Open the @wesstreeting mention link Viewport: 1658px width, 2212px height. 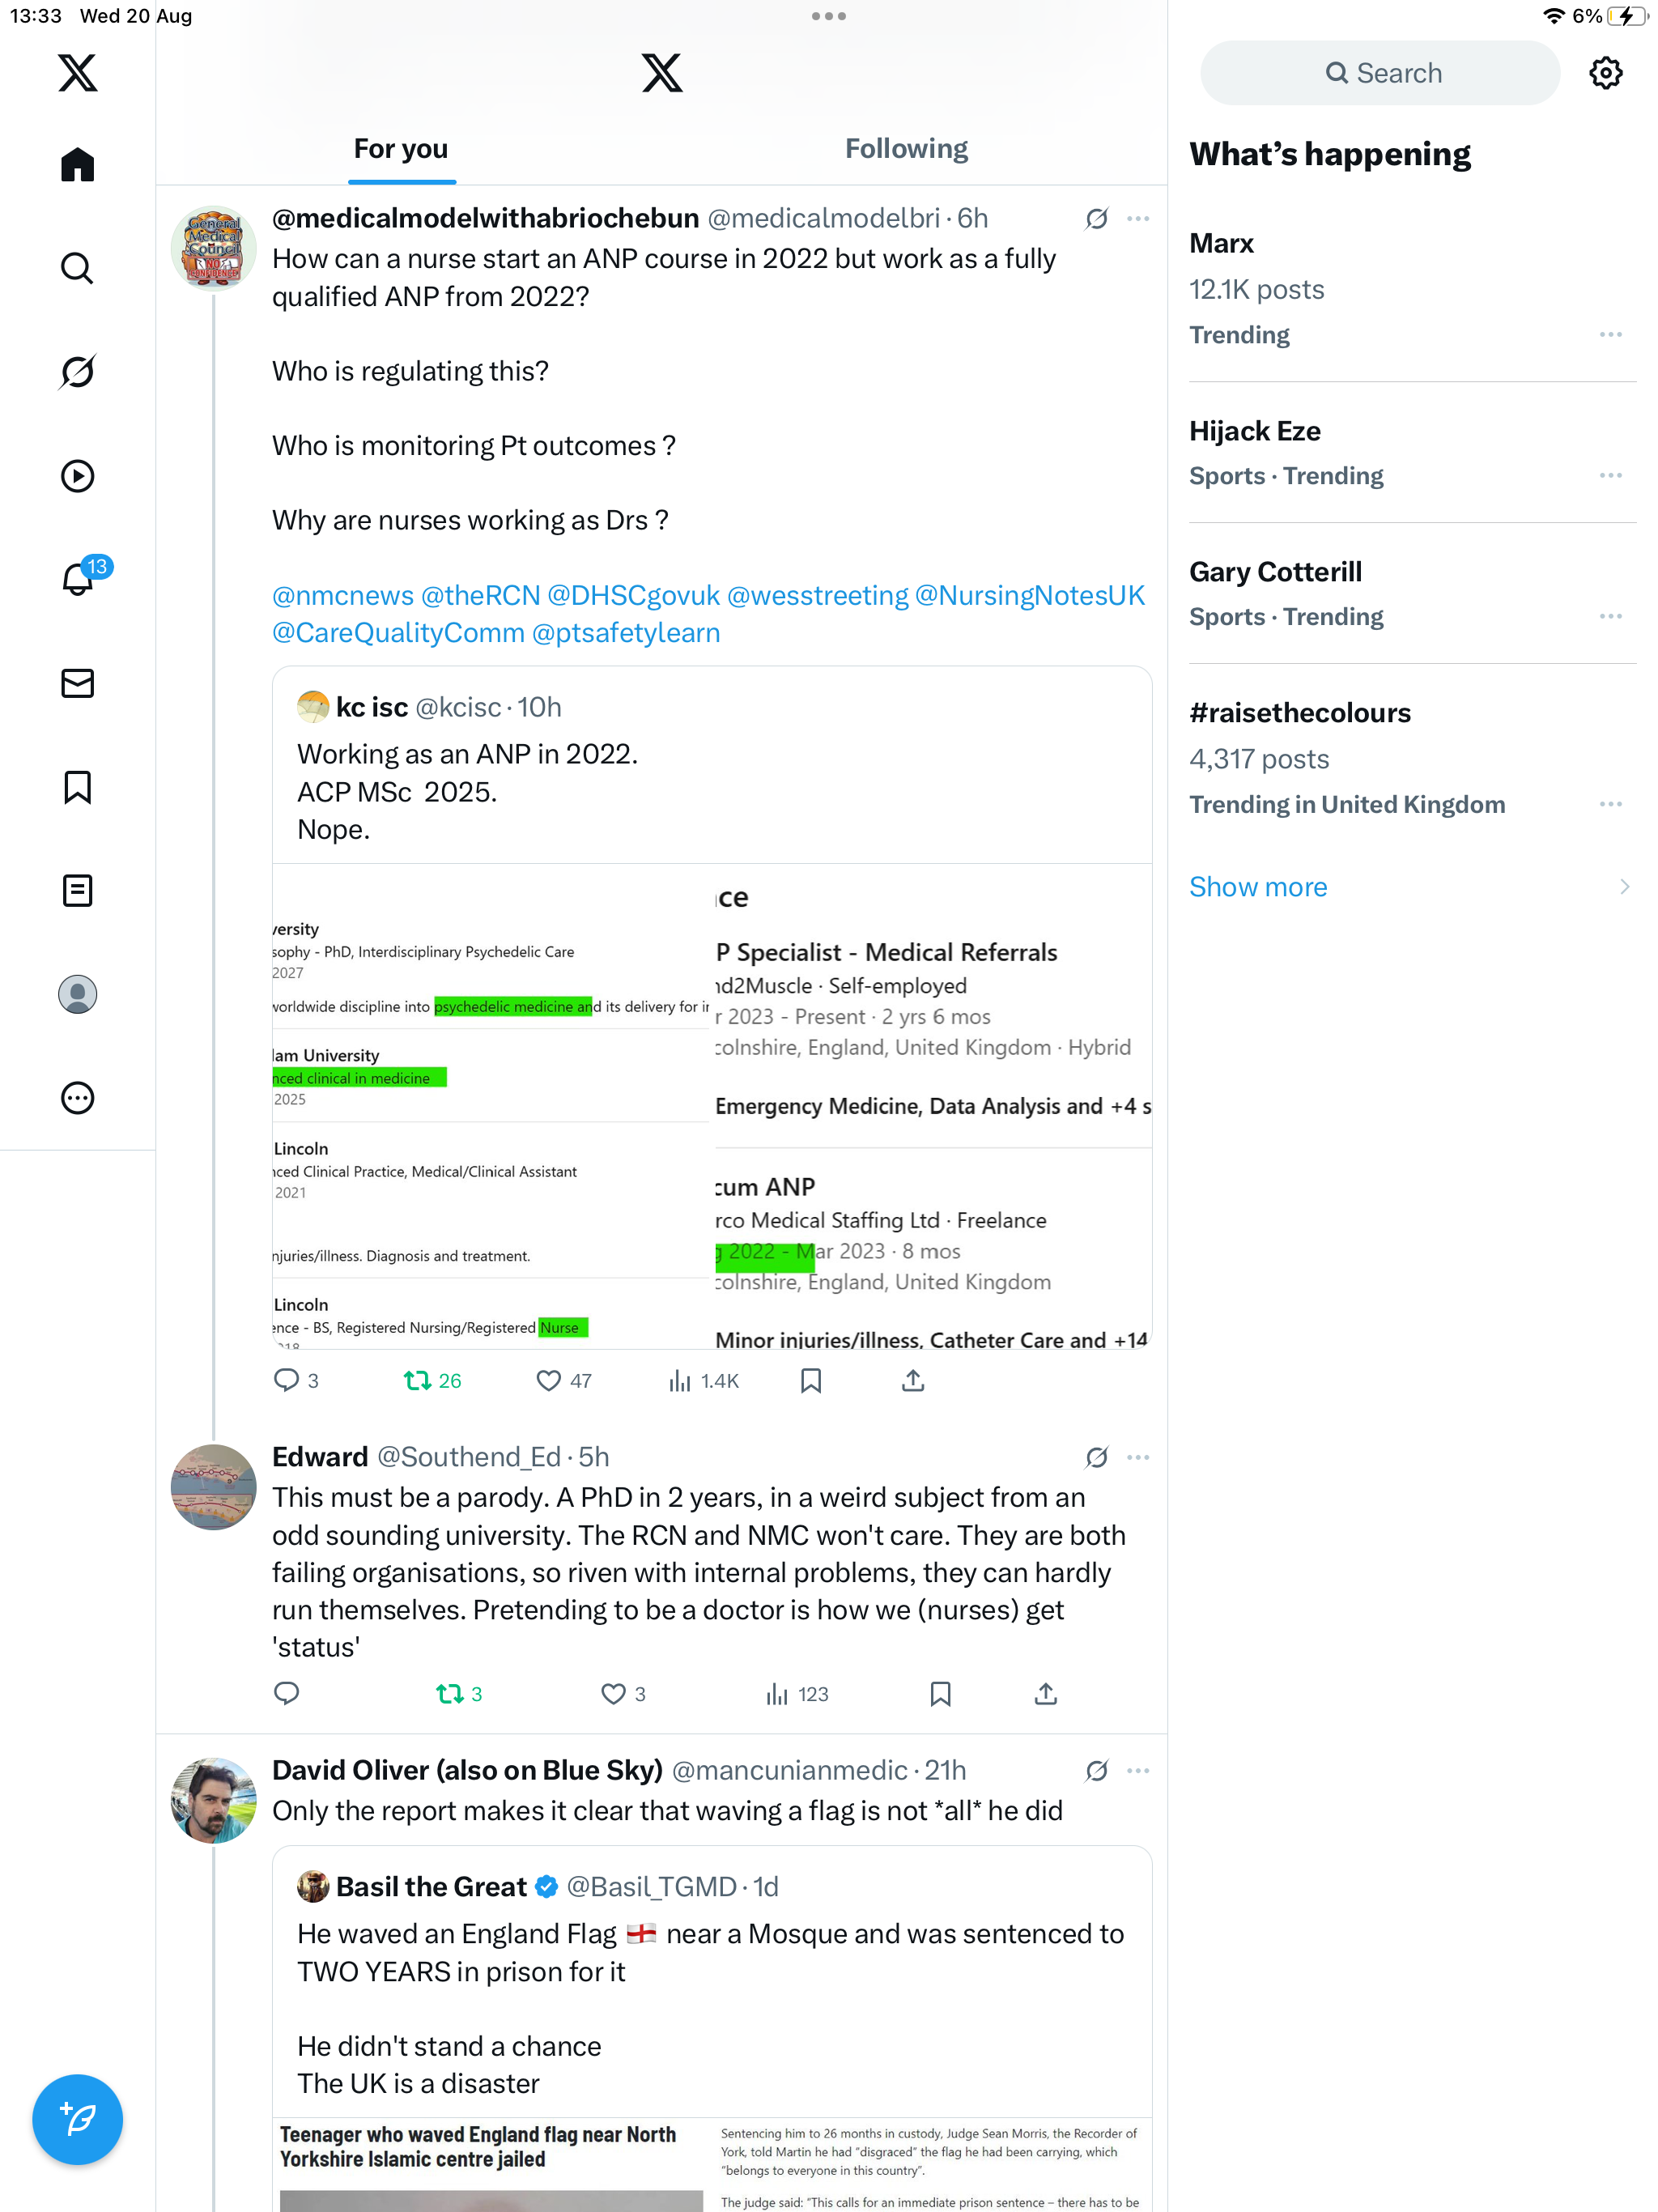click(x=817, y=596)
